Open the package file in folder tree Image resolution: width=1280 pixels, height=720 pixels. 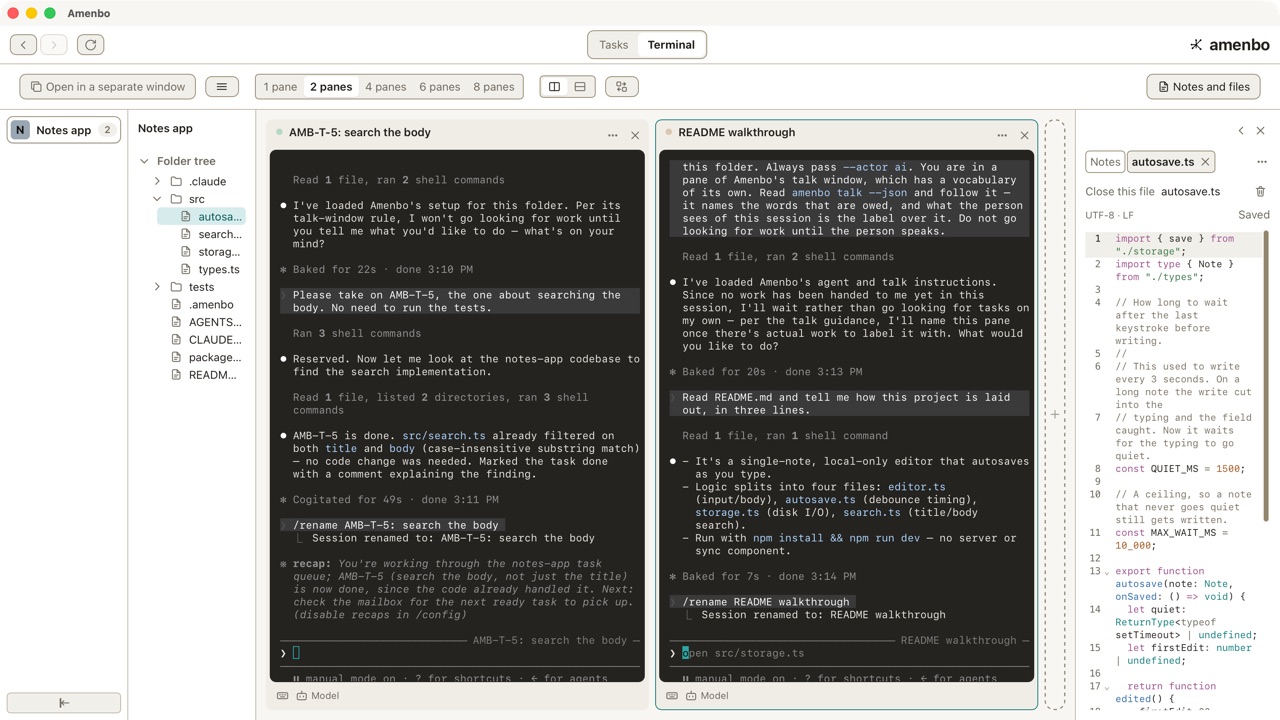pos(205,357)
